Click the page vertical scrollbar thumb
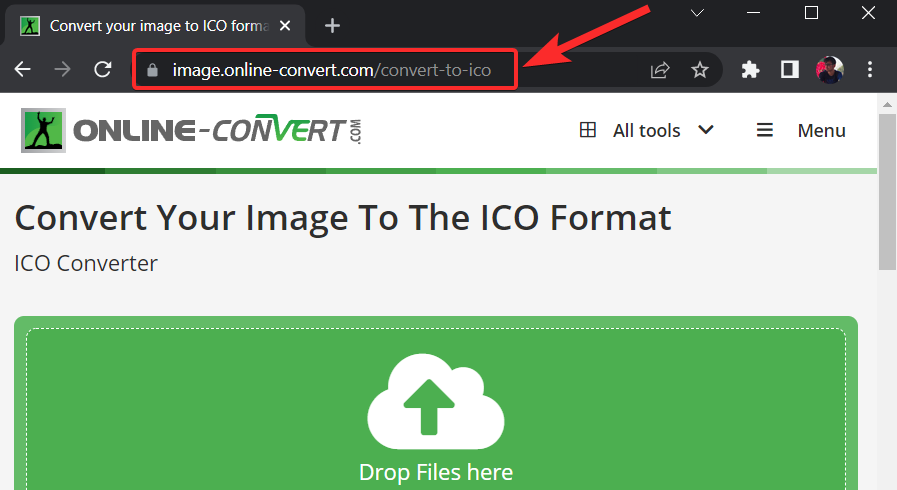The height and width of the screenshot is (490, 897). tap(887, 192)
